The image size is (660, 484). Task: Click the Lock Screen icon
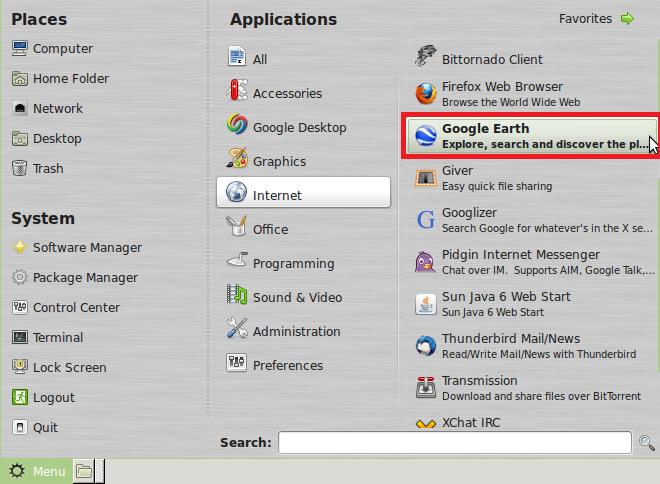[20, 367]
